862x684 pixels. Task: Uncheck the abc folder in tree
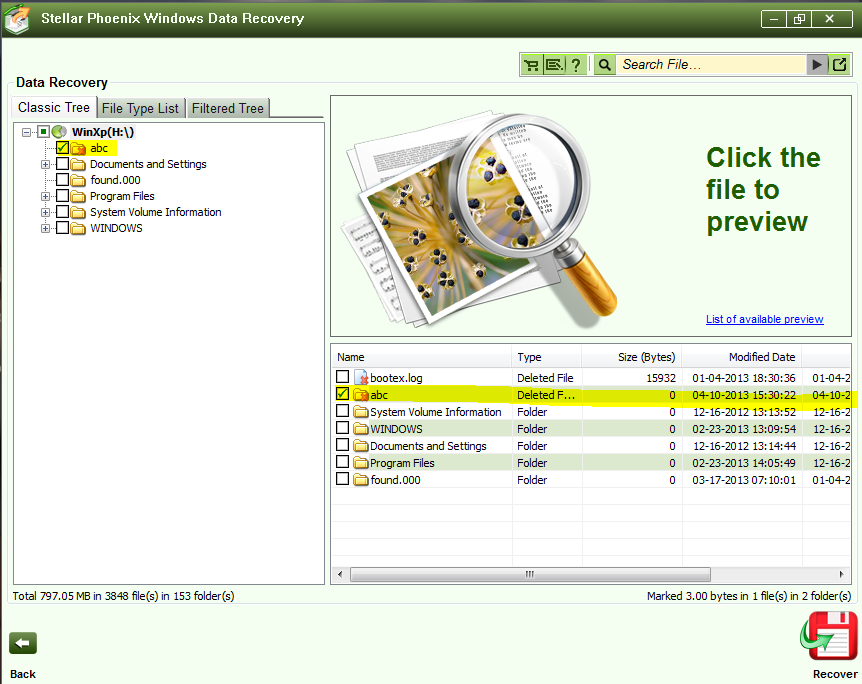pos(62,148)
